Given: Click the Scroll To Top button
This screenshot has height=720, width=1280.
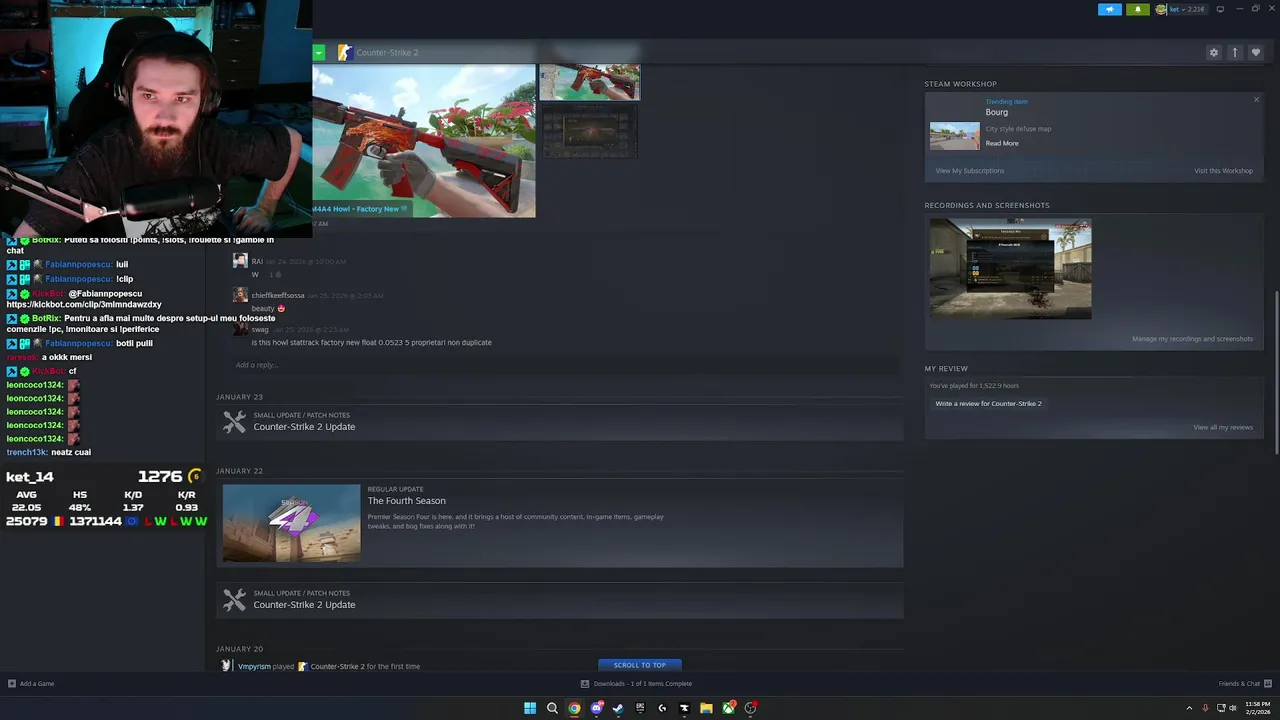Looking at the screenshot, I should tap(640, 665).
